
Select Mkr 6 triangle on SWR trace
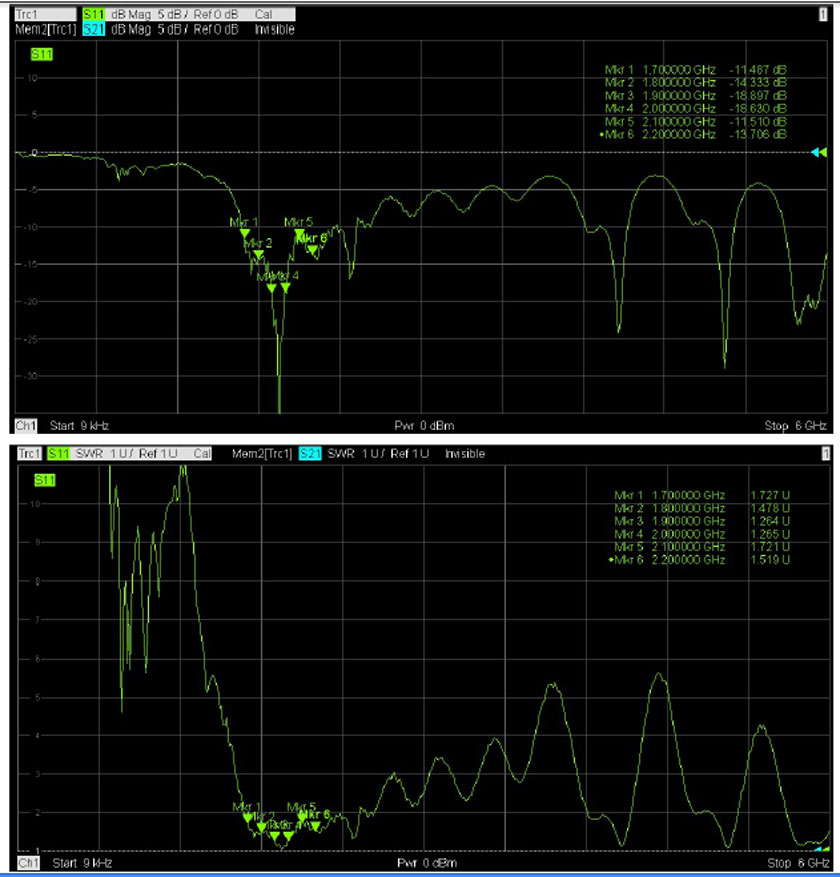coord(315,826)
